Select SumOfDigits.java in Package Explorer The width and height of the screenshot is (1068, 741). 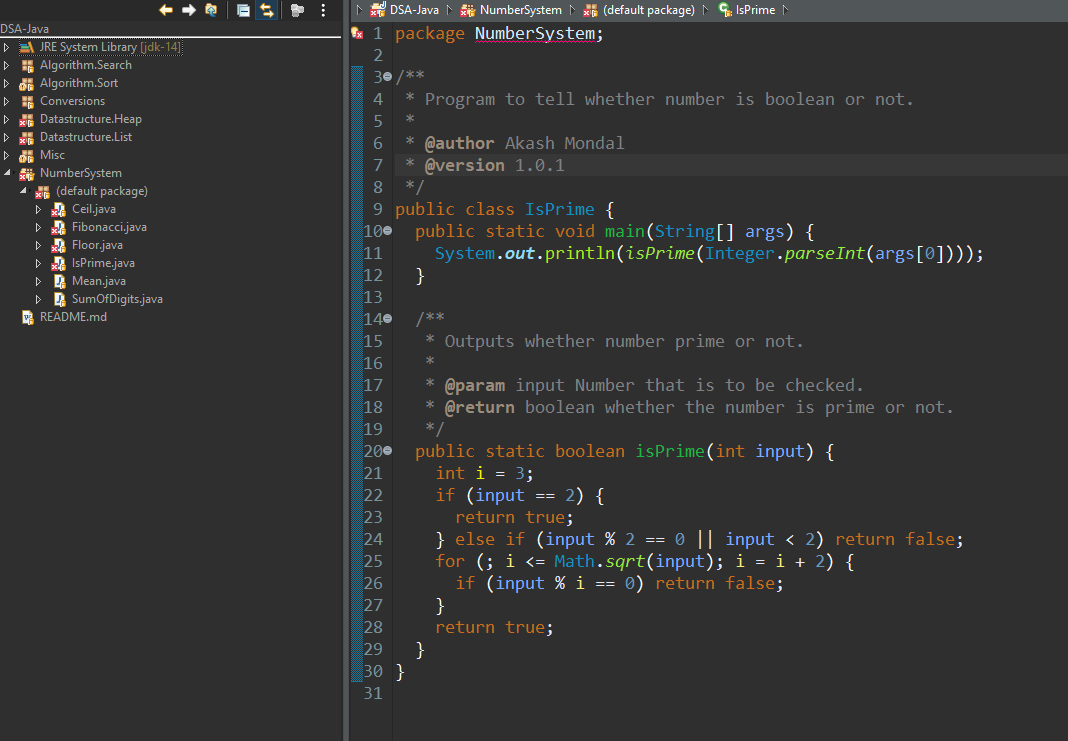(x=117, y=299)
